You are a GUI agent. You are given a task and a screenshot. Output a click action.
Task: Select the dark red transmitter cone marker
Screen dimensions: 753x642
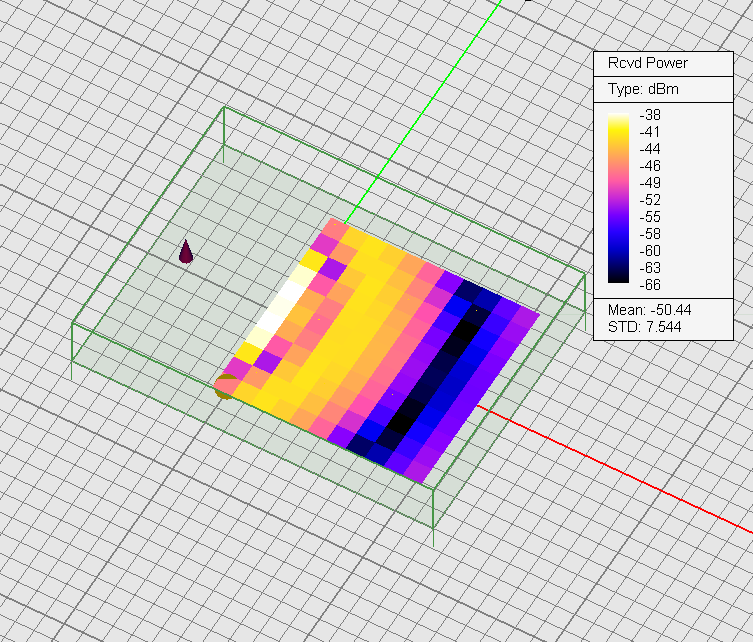click(186, 252)
